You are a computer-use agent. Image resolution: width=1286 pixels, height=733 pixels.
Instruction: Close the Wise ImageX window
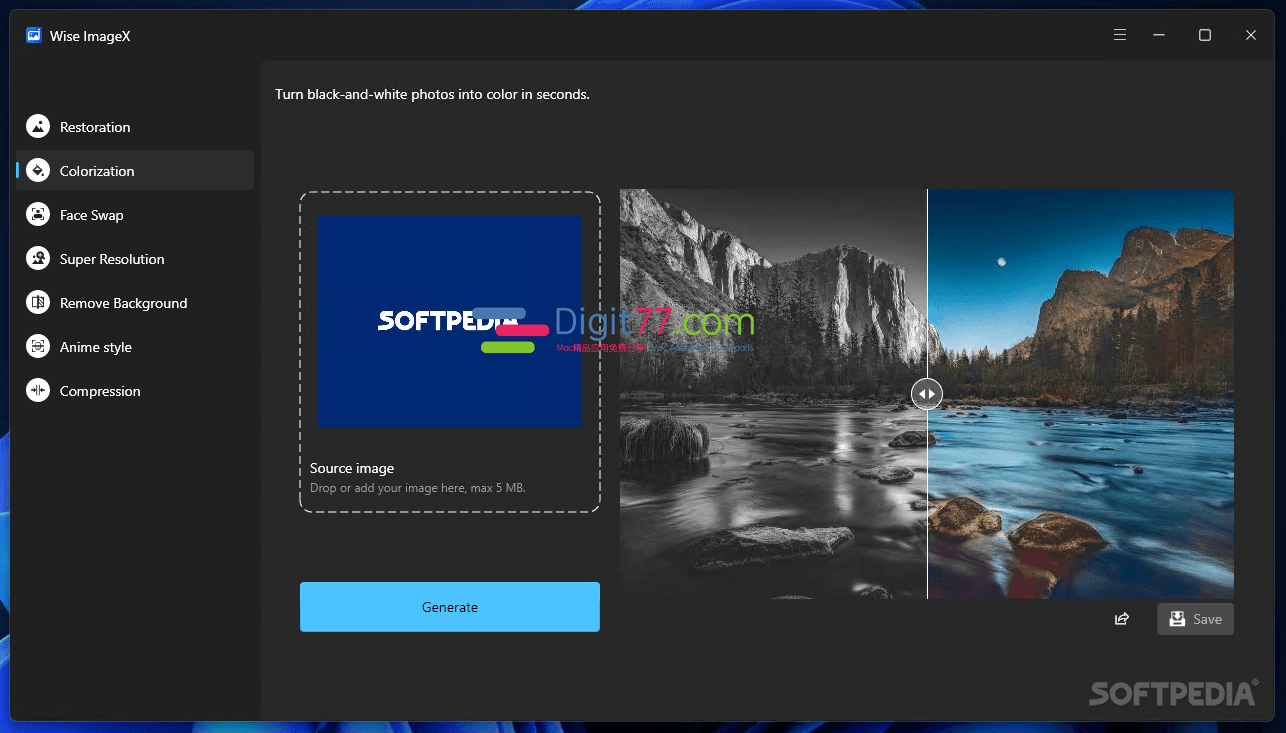coord(1251,35)
